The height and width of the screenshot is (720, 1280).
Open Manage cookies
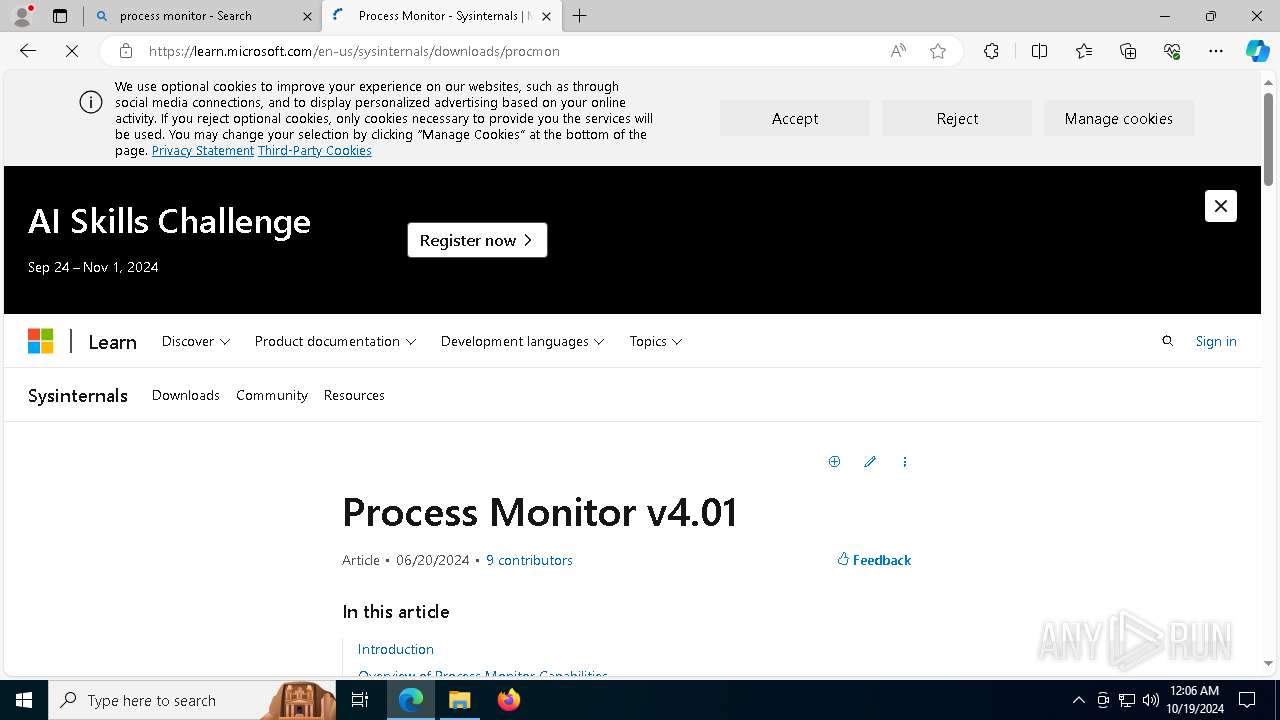(x=1118, y=118)
